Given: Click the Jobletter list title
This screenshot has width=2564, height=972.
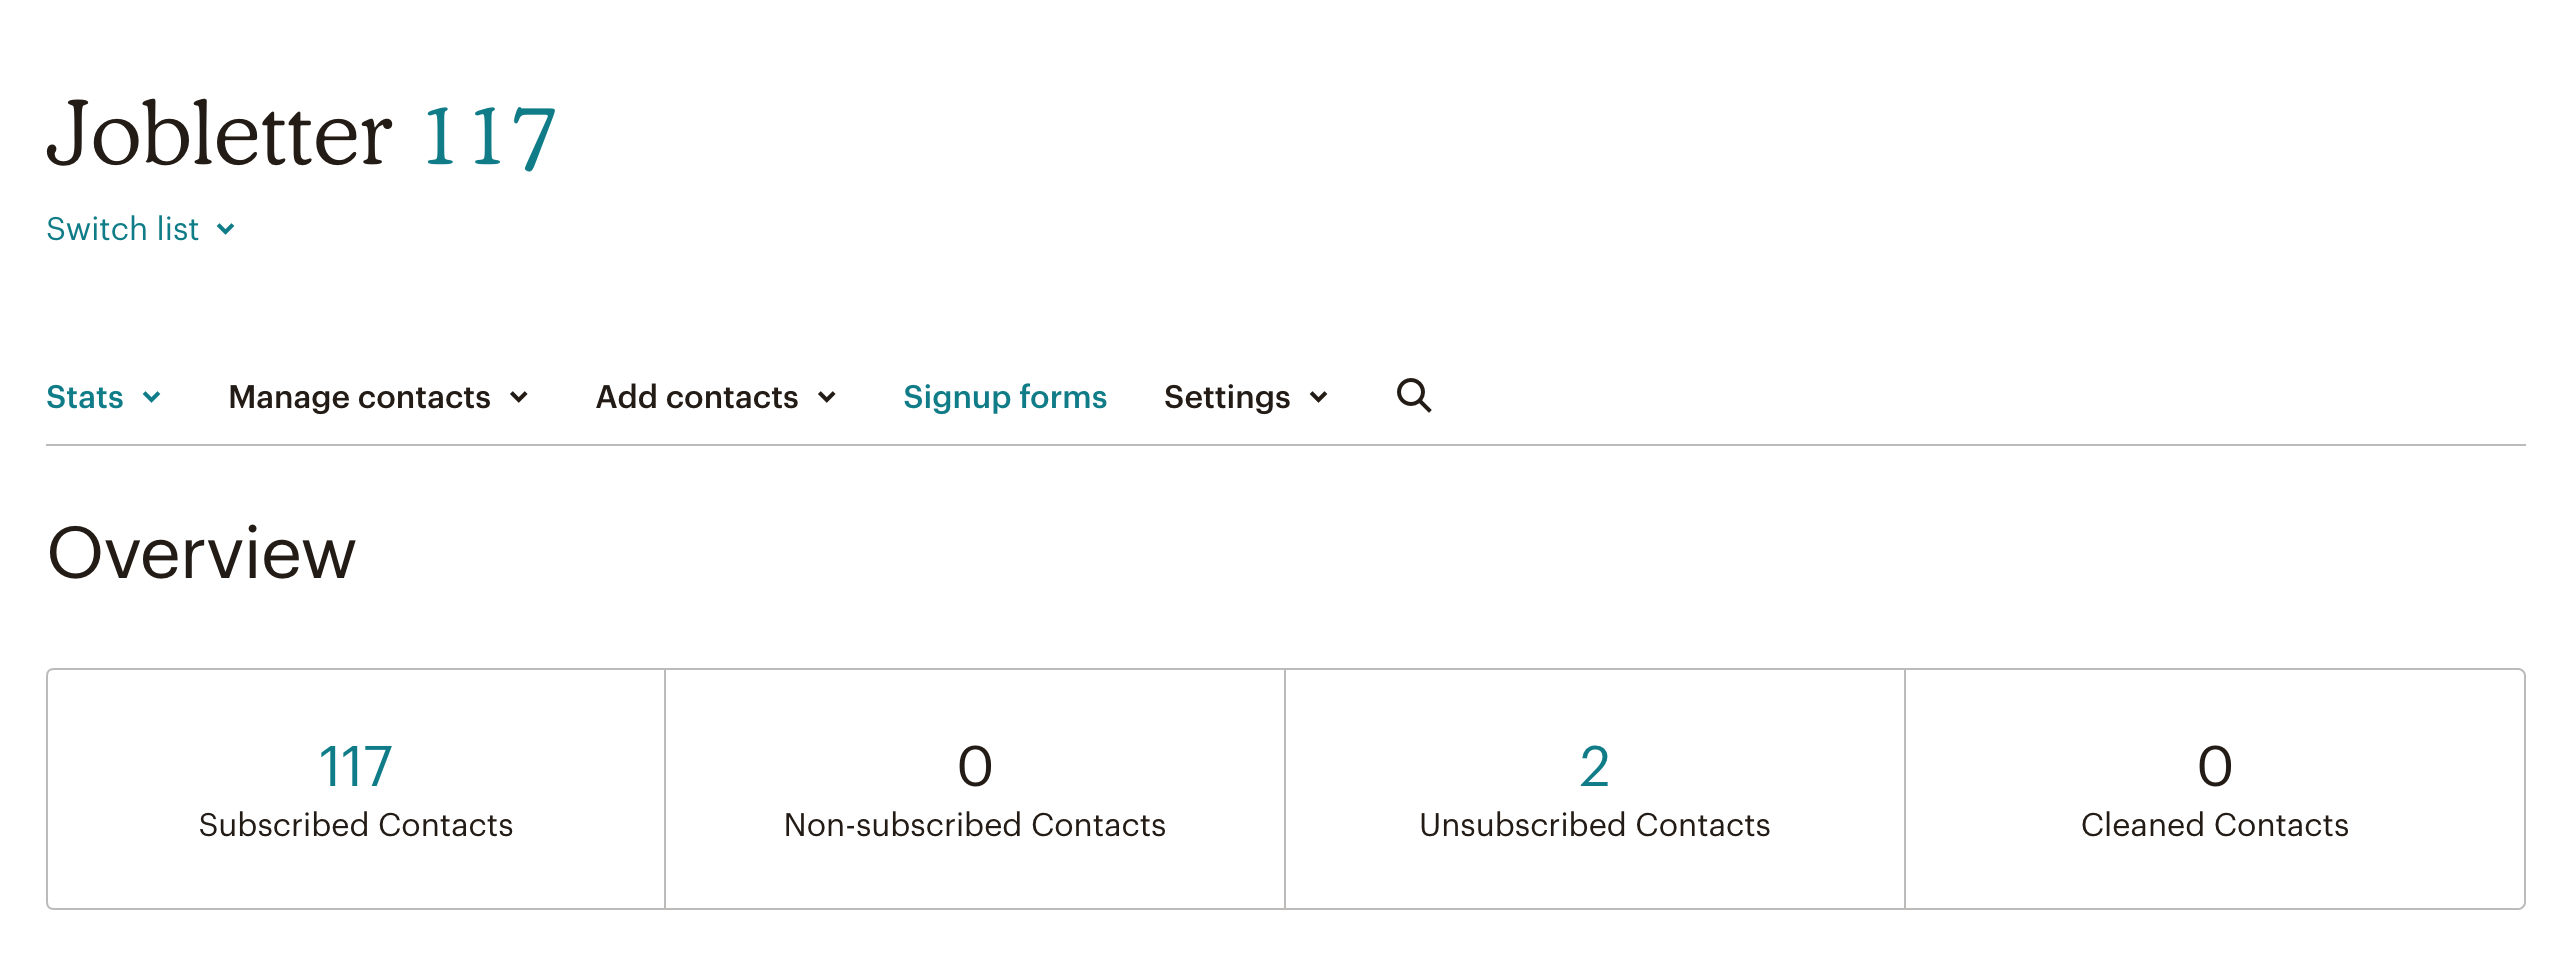Looking at the screenshot, I should (220, 134).
